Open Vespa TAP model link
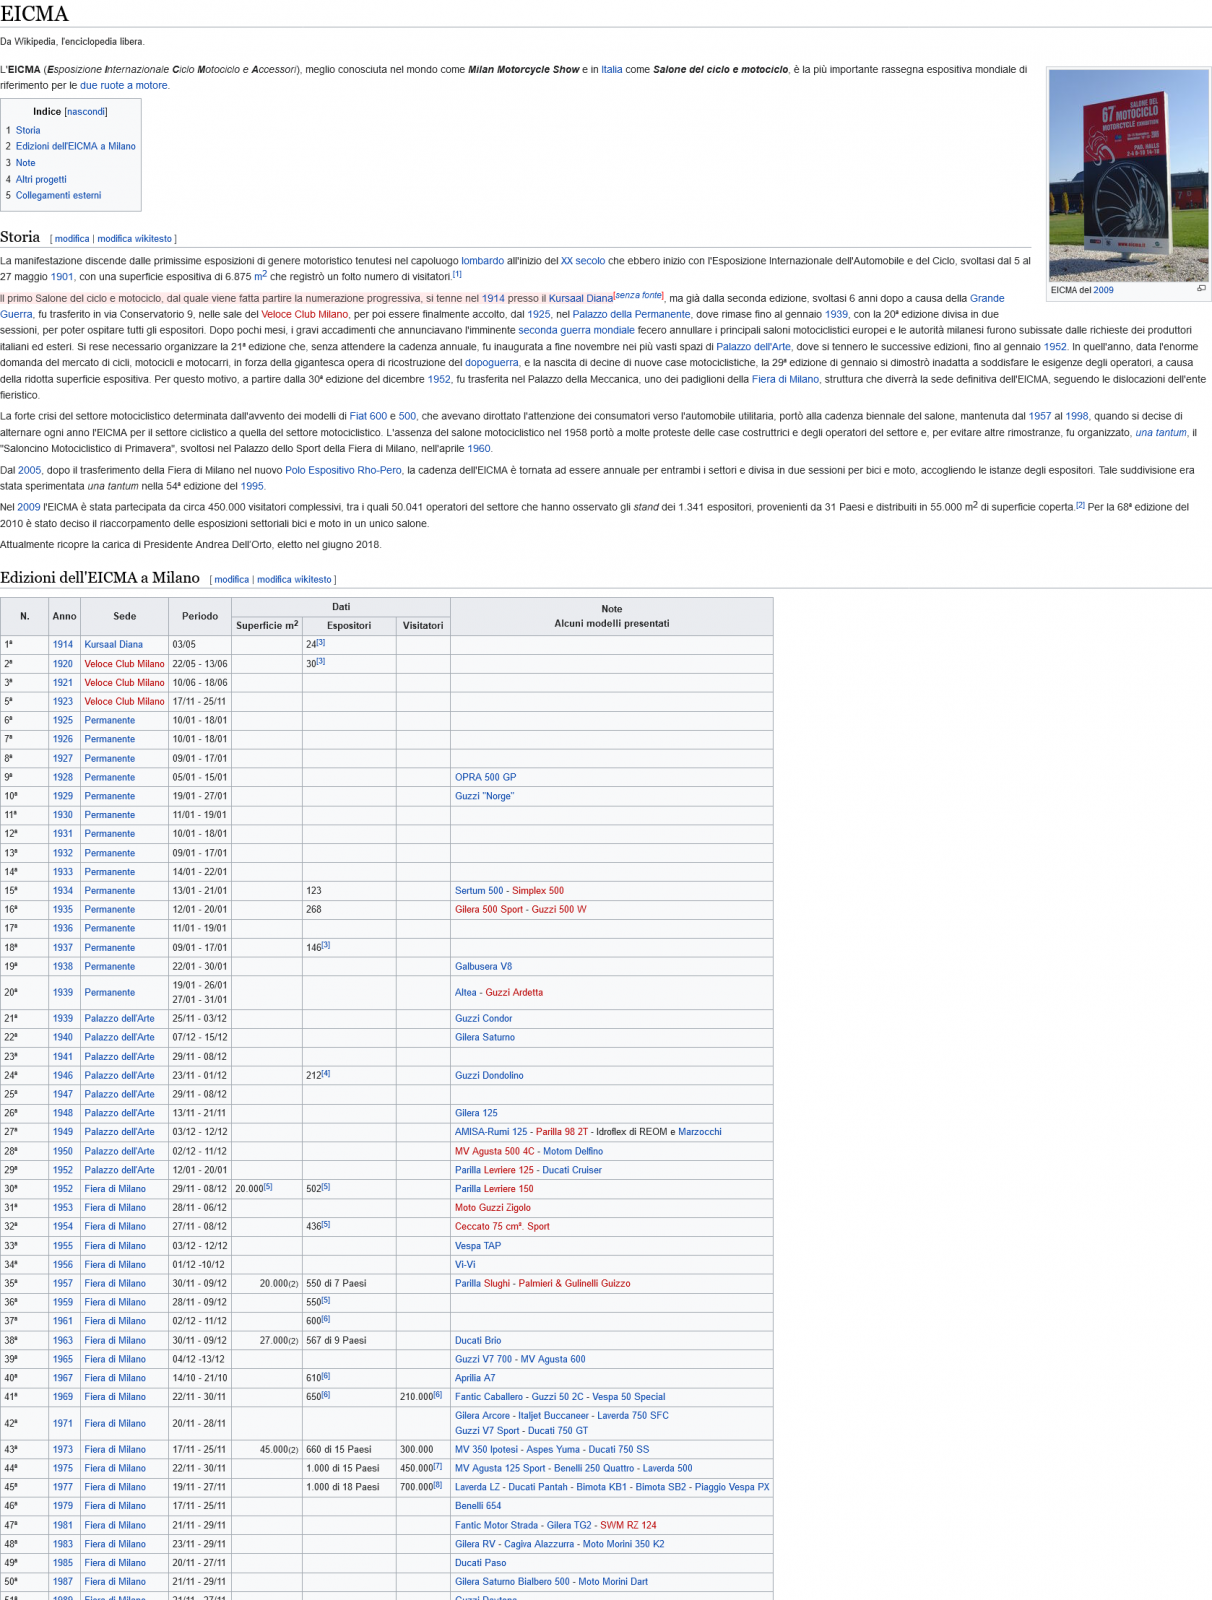This screenshot has width=1212, height=1600. [478, 1246]
